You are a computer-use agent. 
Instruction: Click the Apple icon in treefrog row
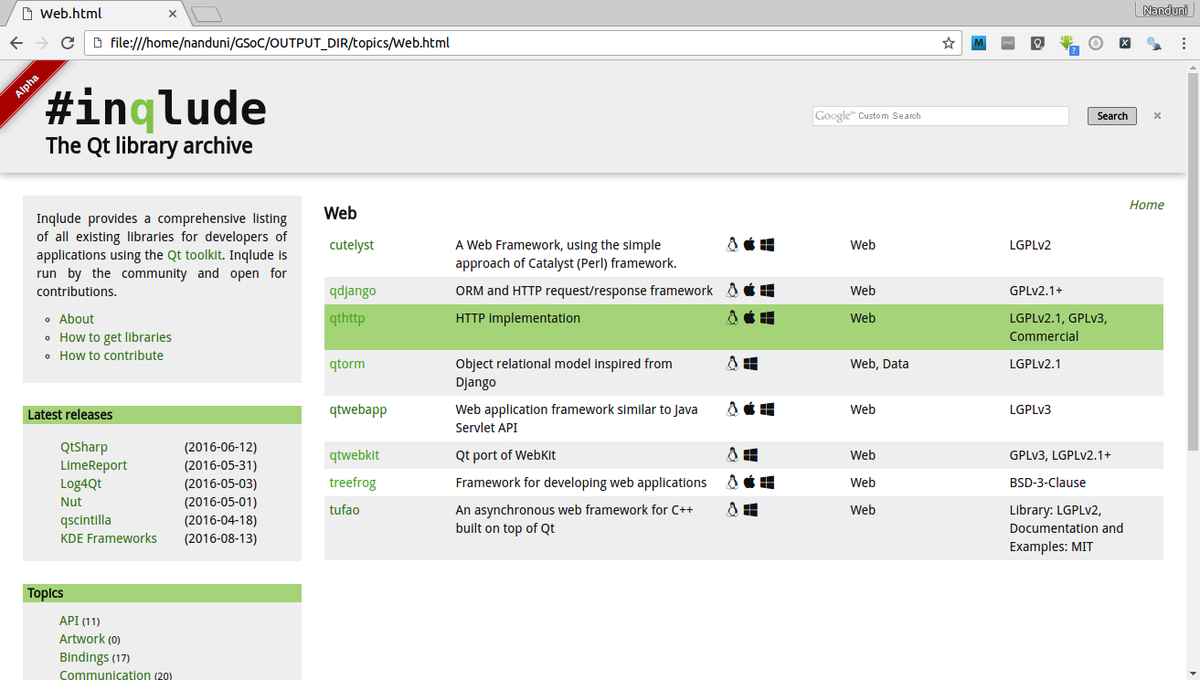tap(749, 482)
